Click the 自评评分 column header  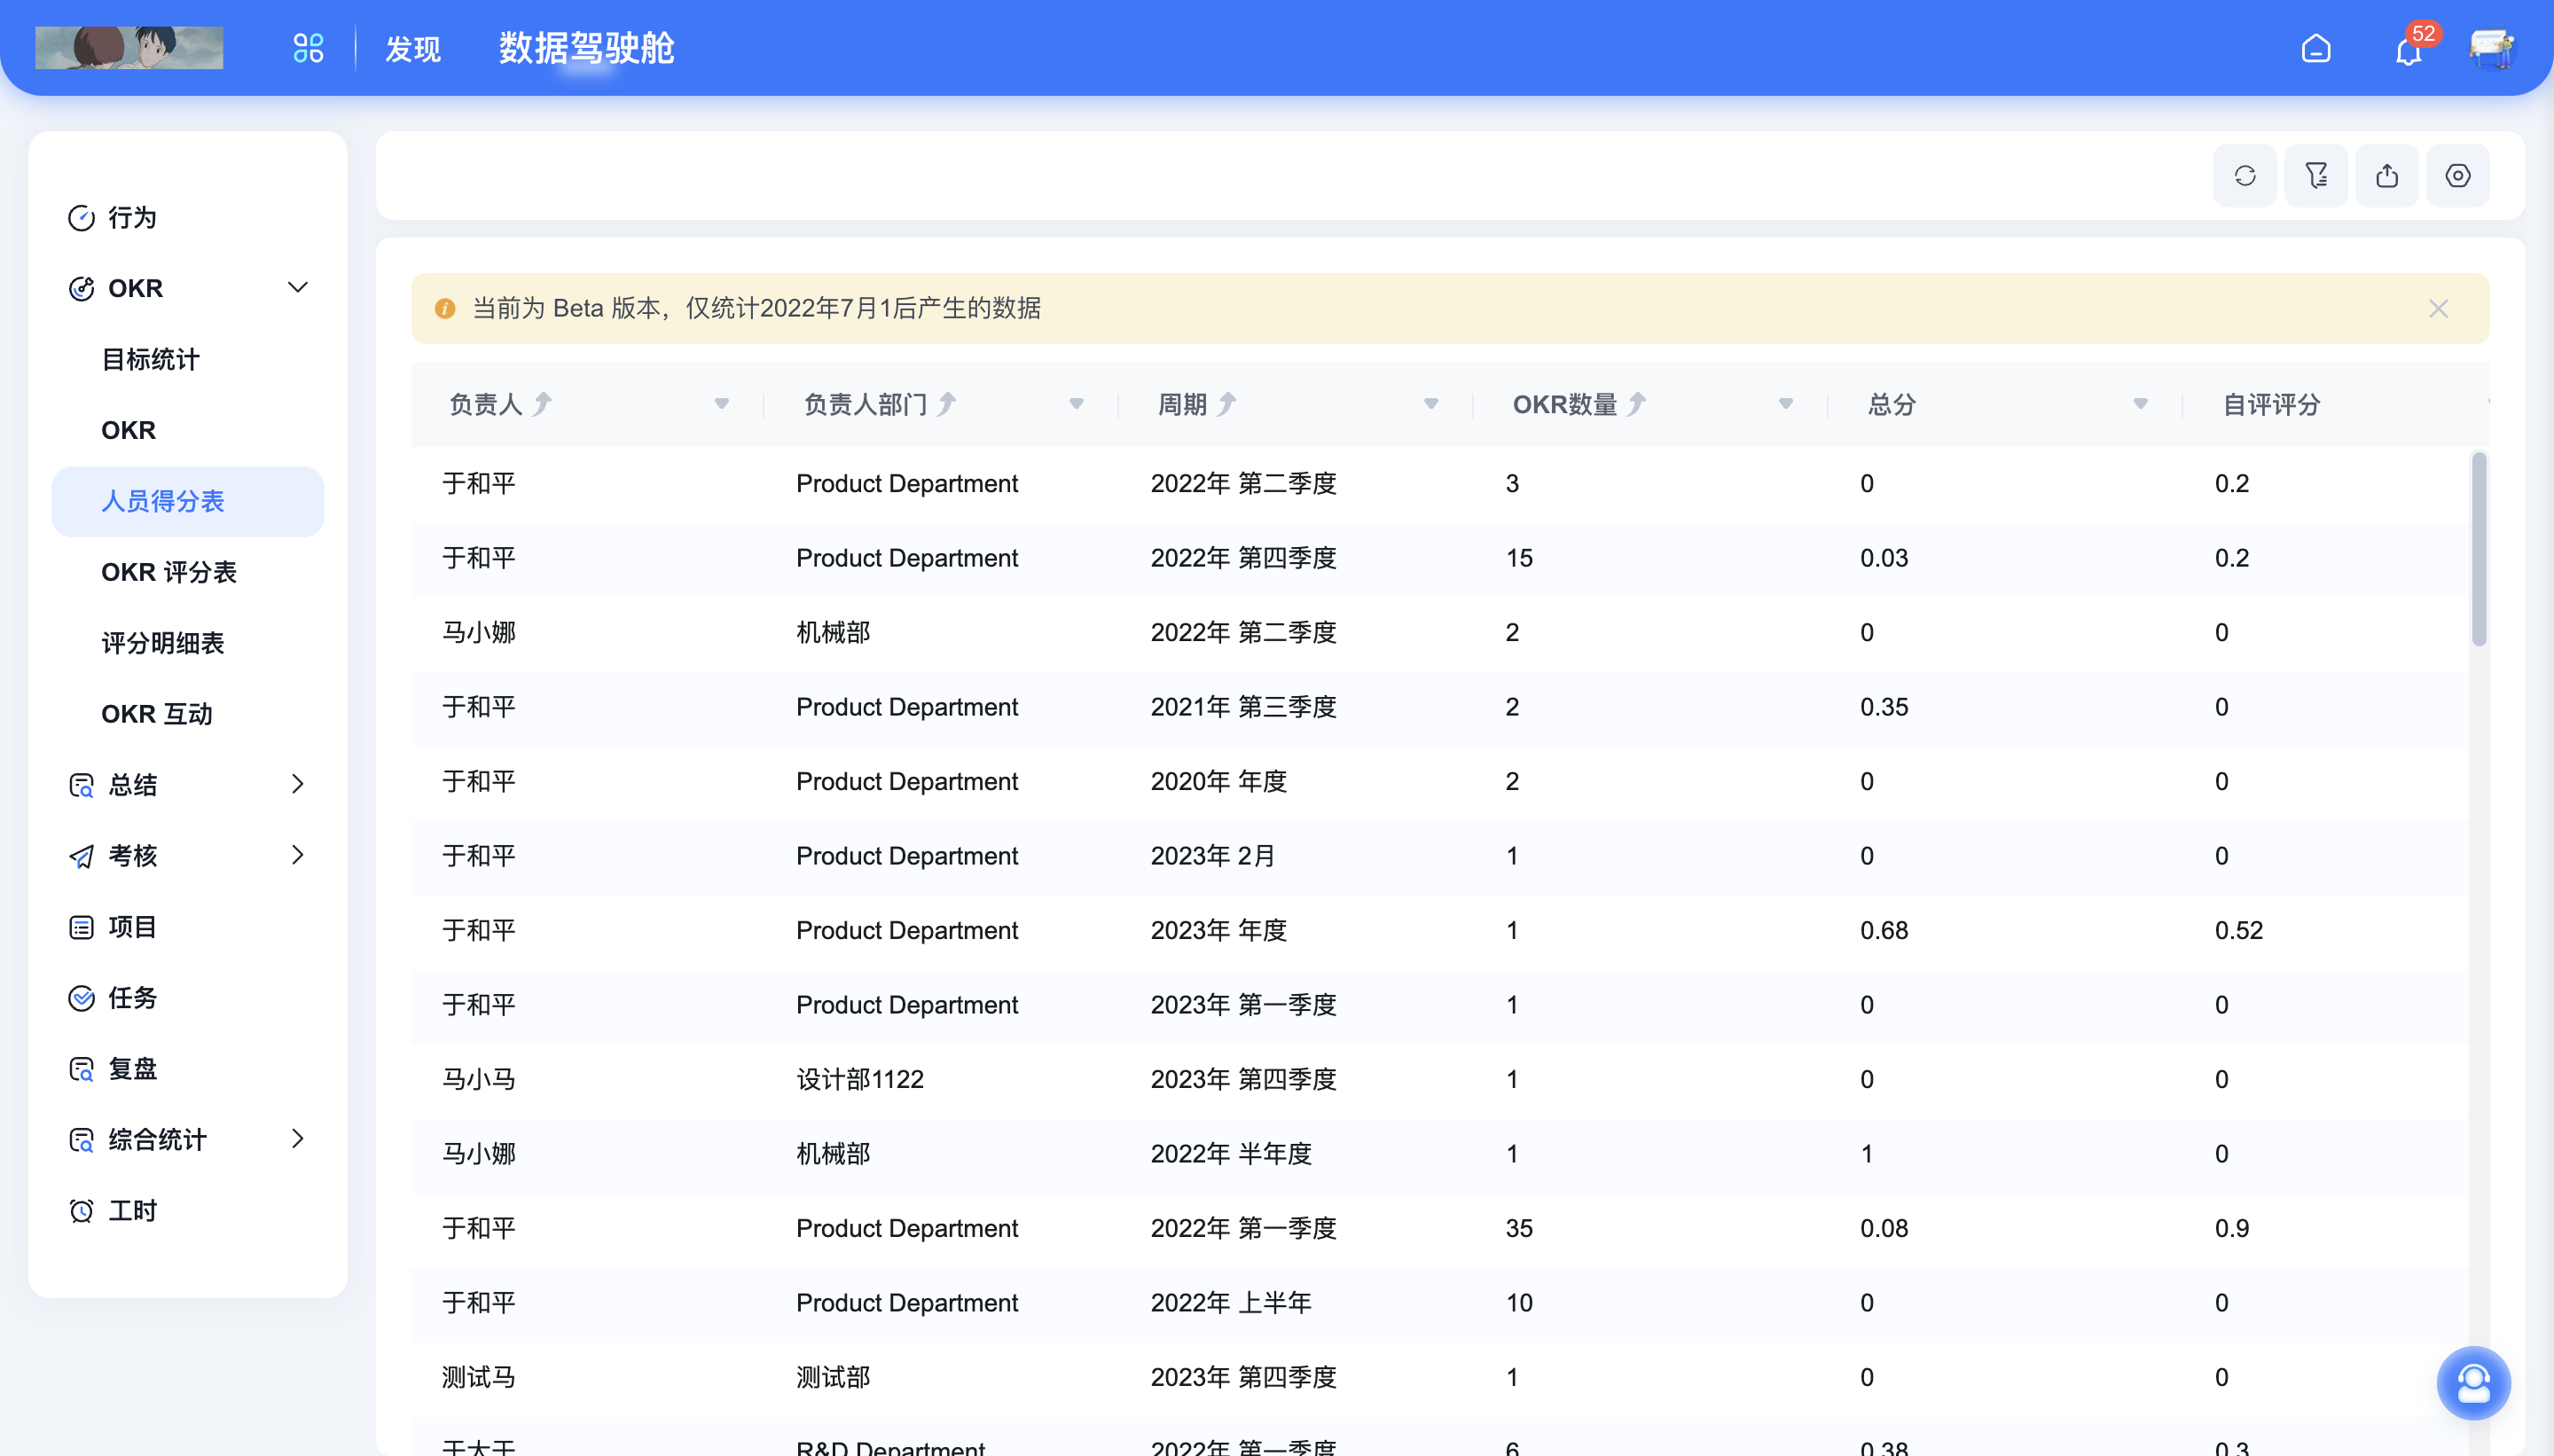click(x=2271, y=404)
